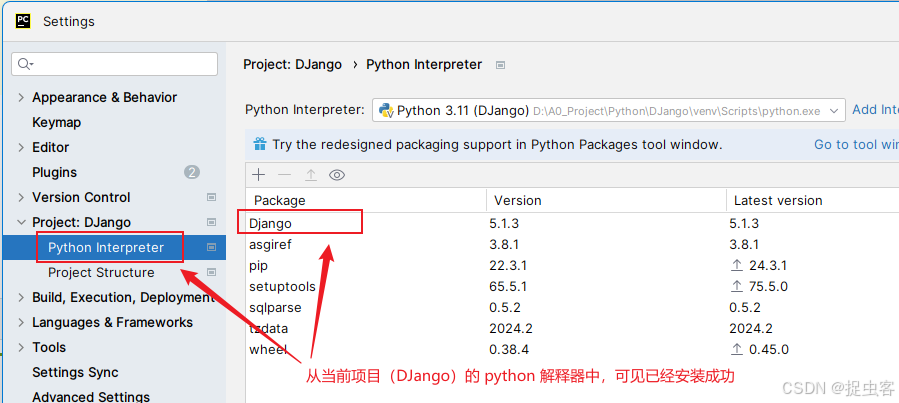Click the install package plus icon
The image size is (899, 403).
click(x=259, y=175)
